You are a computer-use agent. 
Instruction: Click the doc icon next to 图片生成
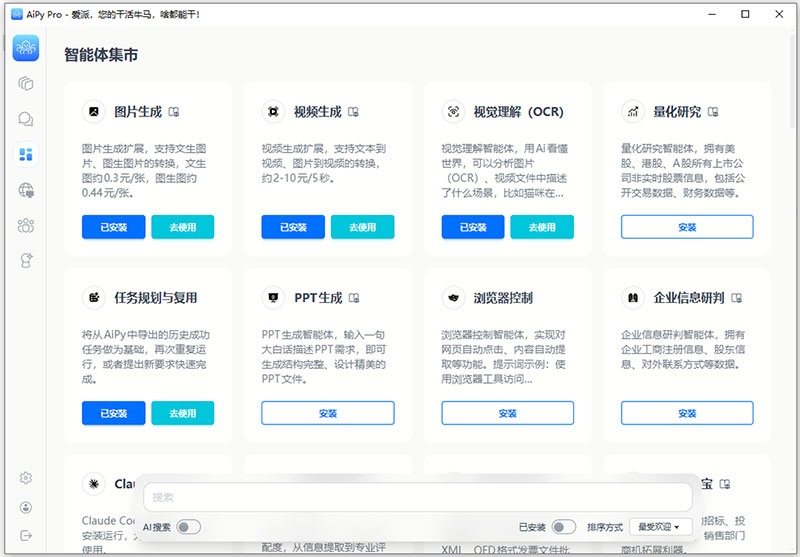click(x=174, y=112)
